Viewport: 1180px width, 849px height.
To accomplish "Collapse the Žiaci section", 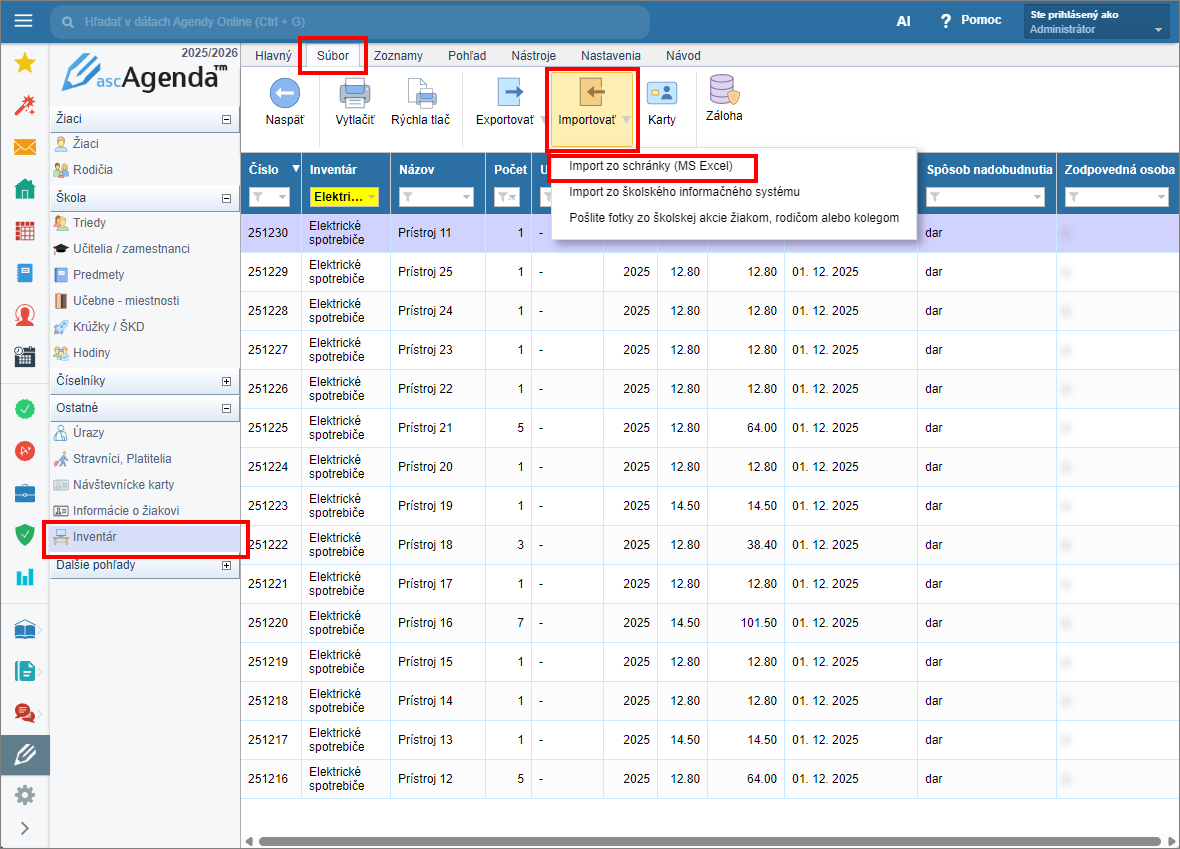I will tap(226, 119).
